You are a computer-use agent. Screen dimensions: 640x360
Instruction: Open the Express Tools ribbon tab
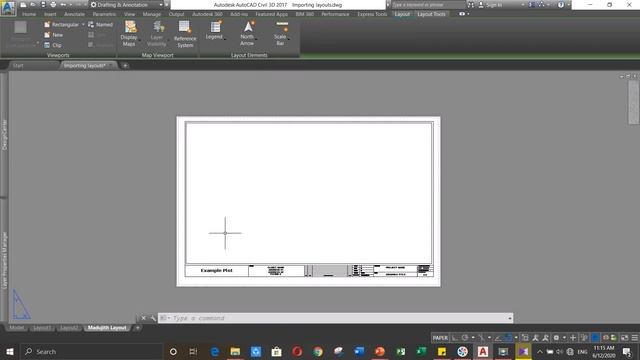click(372, 14)
